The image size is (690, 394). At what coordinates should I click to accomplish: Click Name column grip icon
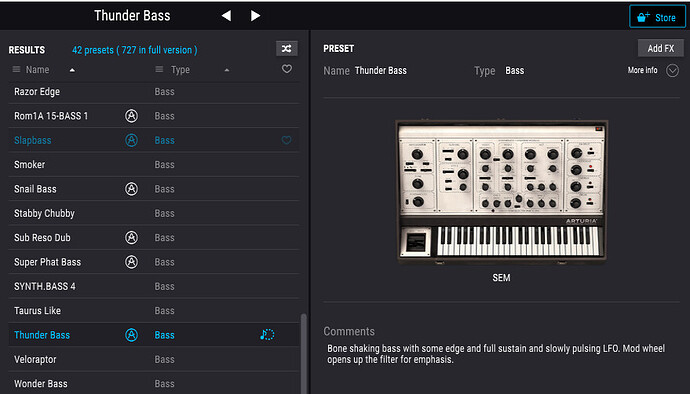click(16, 69)
